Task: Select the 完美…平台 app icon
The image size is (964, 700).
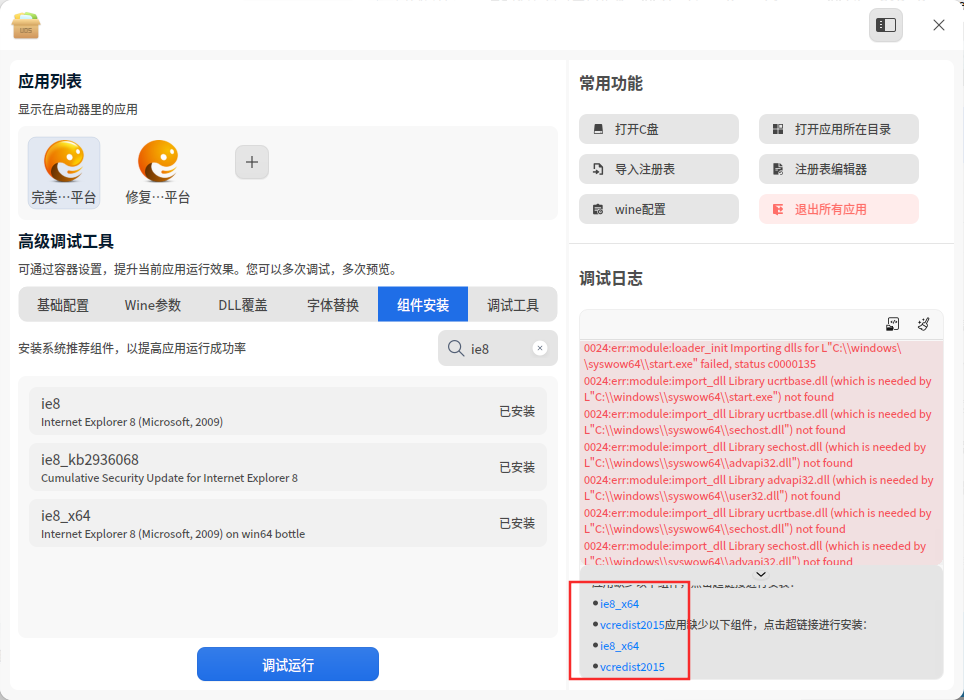Action: (x=64, y=173)
